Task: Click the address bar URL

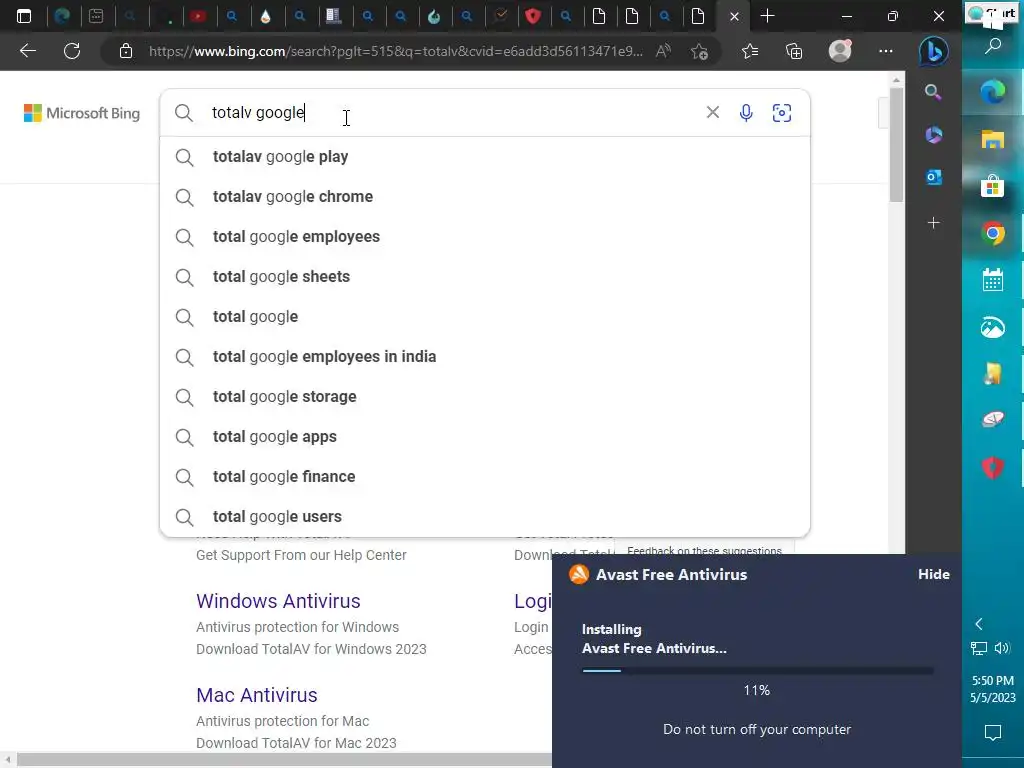Action: coord(396,51)
